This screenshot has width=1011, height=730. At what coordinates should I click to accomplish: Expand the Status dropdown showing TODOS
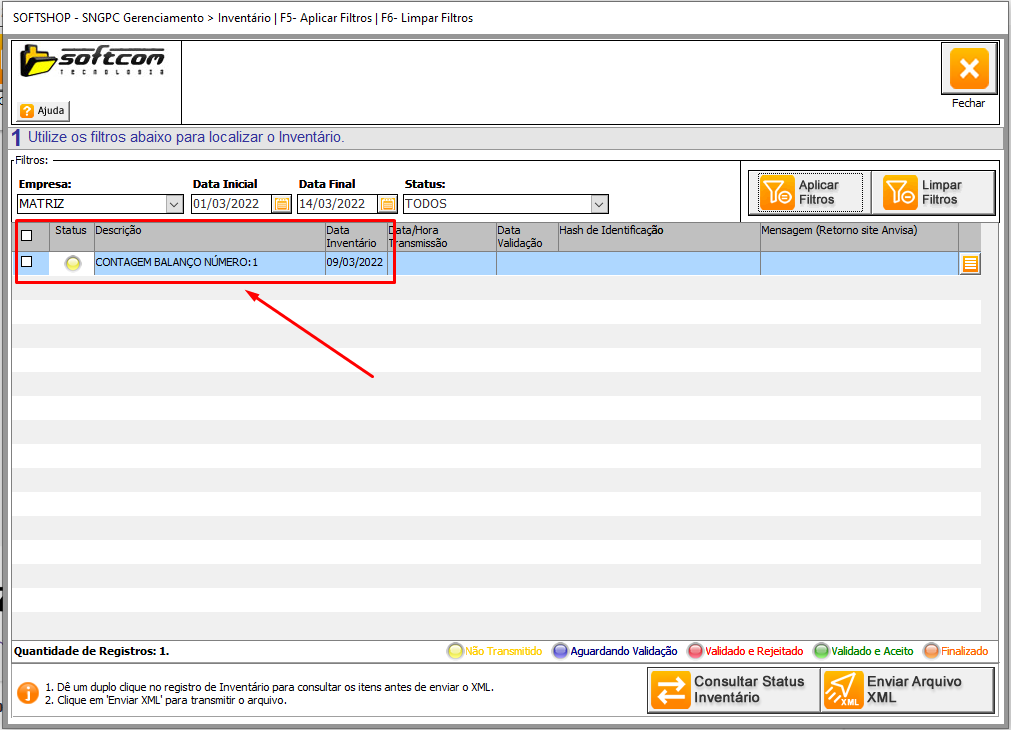click(599, 204)
